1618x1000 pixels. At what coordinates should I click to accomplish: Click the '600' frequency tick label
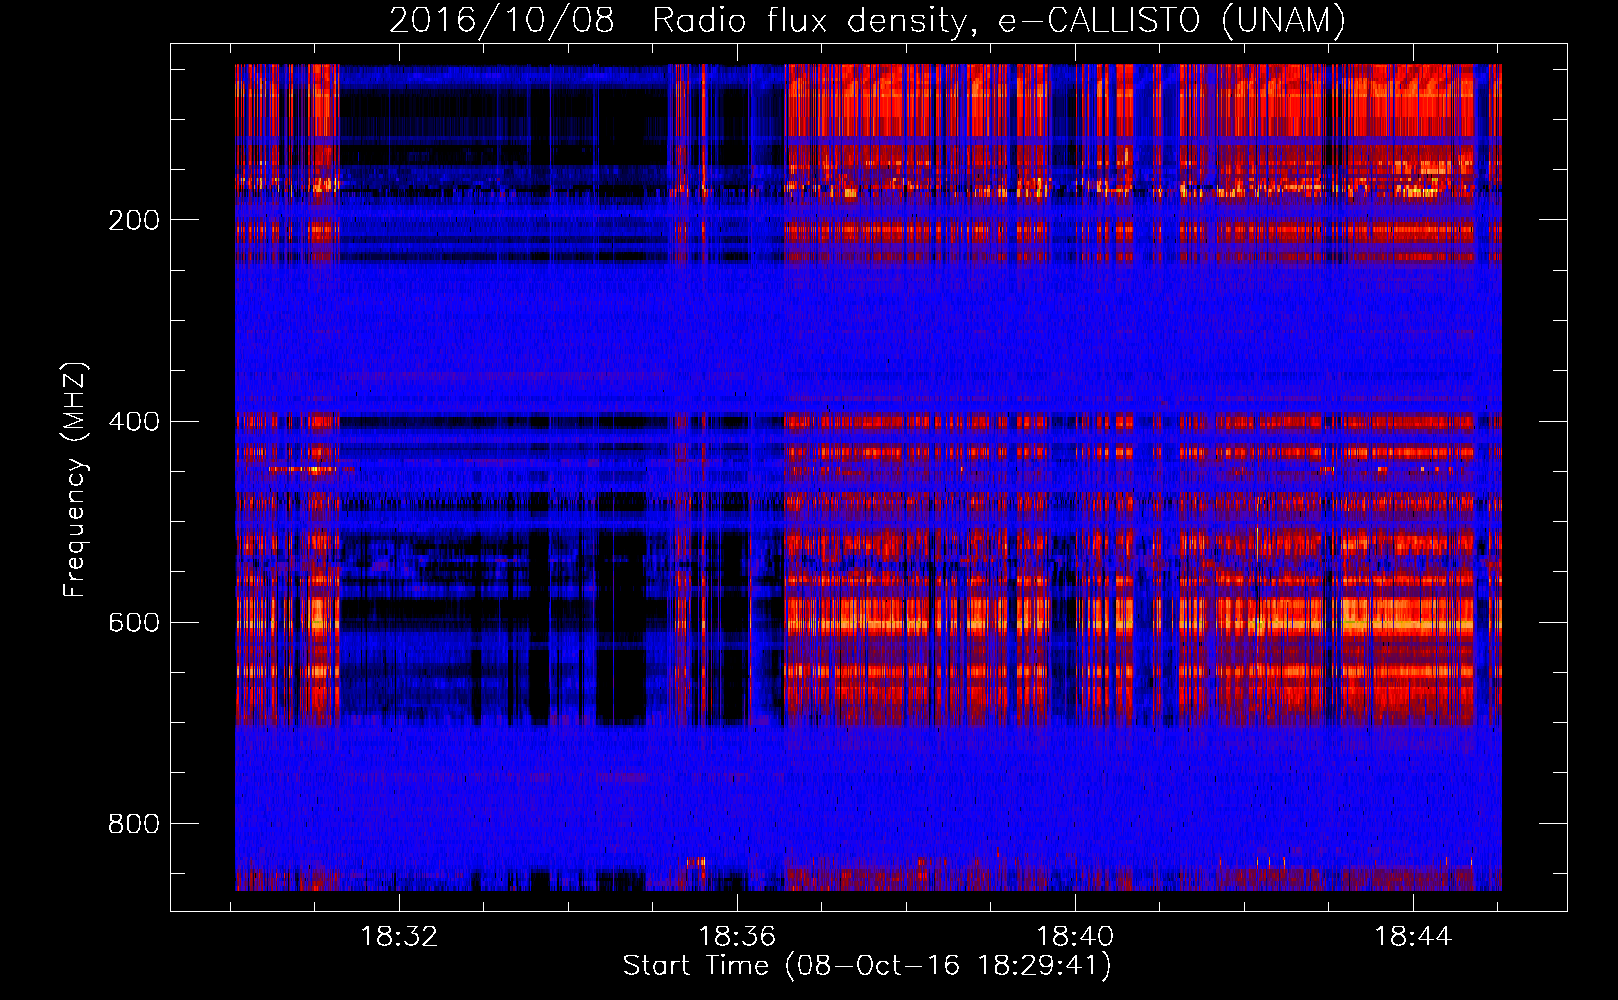(134, 622)
